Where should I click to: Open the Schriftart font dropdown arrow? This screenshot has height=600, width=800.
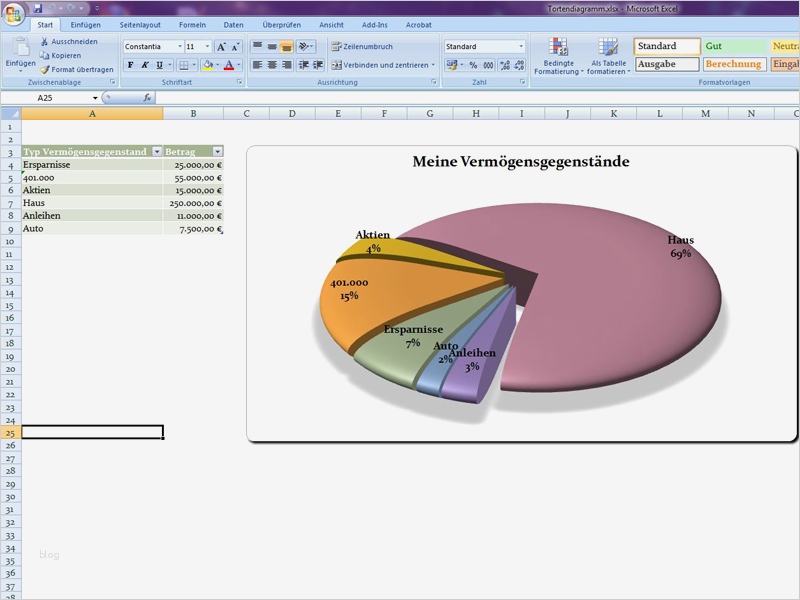(x=180, y=46)
